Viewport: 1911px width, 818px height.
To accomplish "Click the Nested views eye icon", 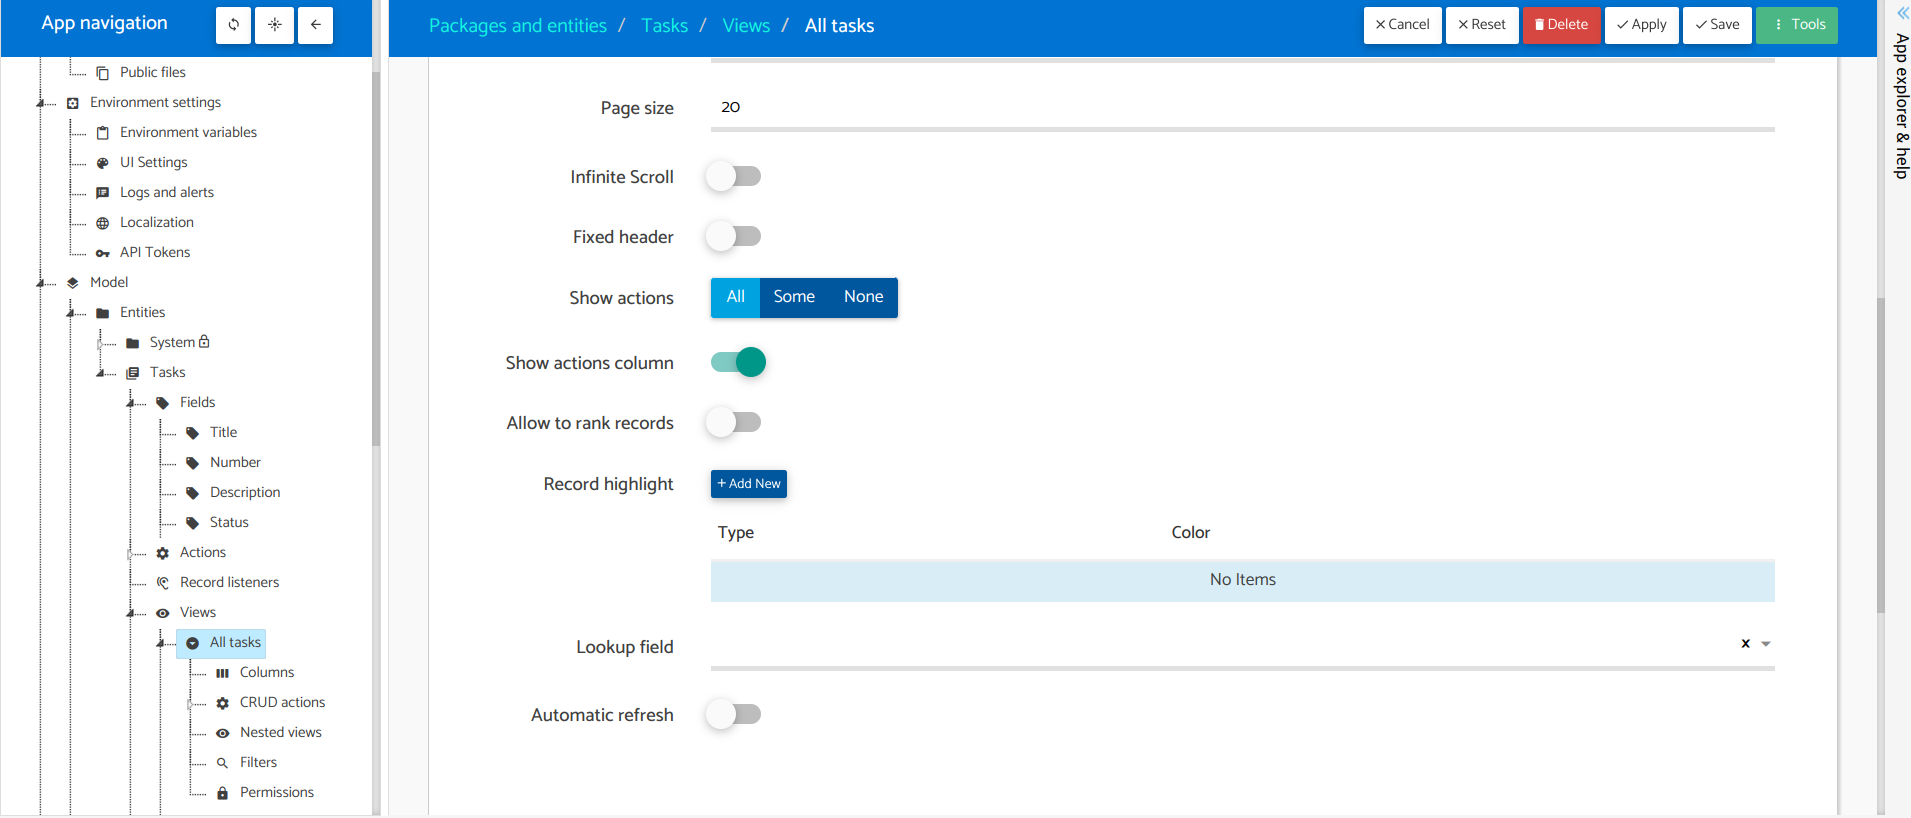I will coord(222,733).
